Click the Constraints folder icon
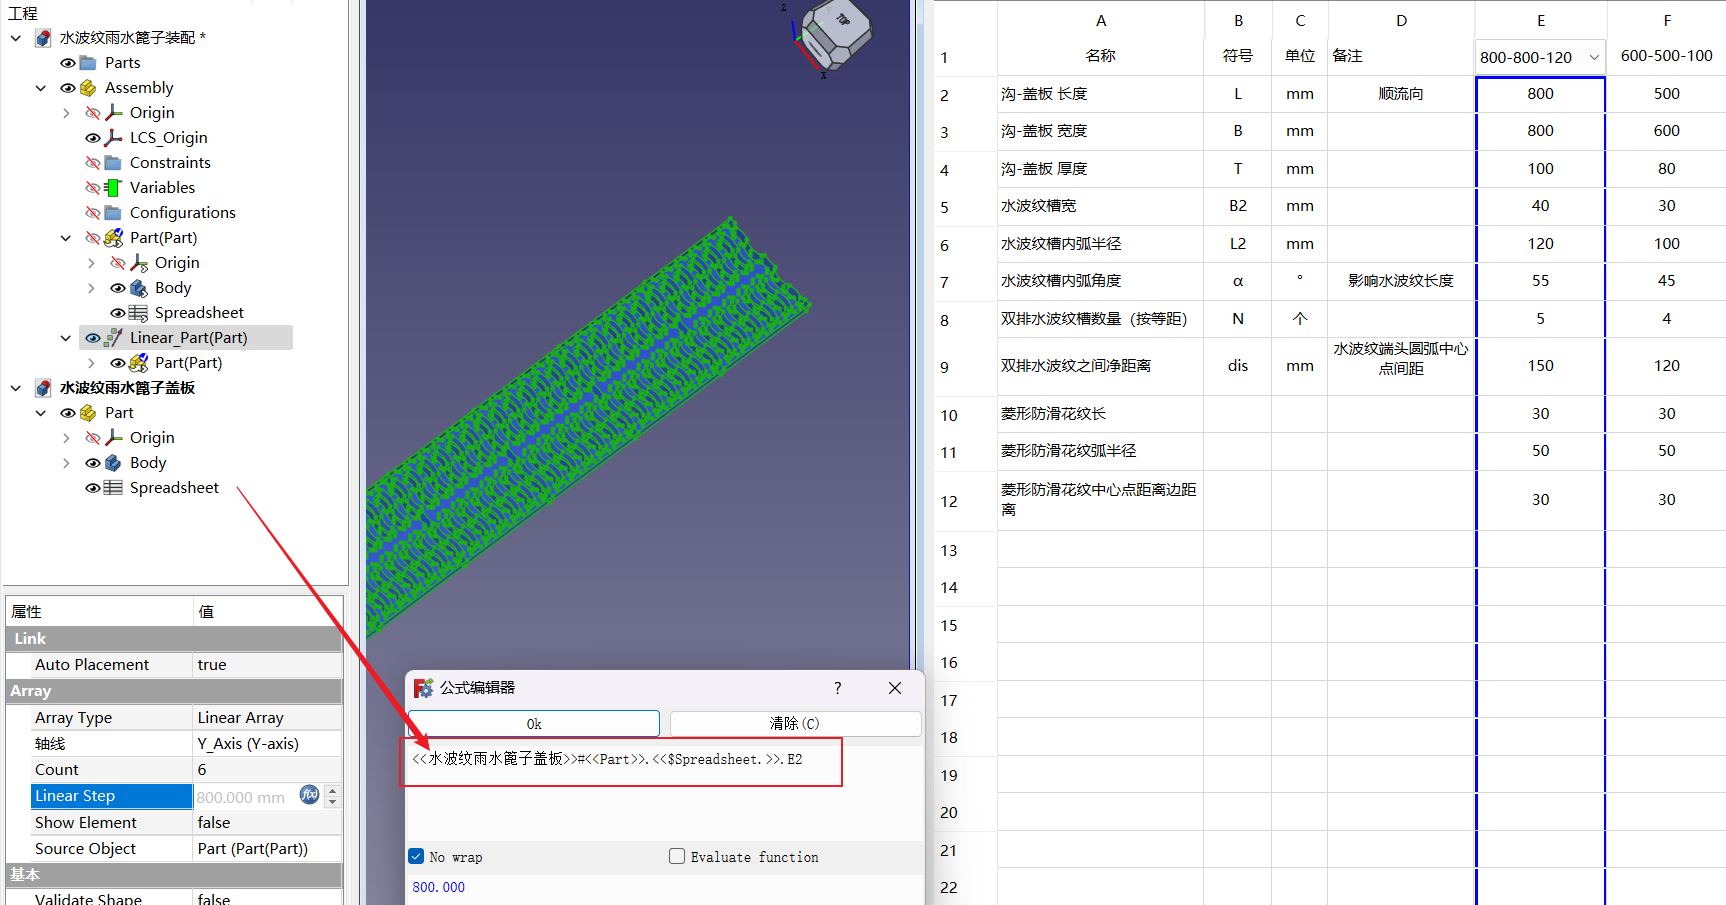 (x=113, y=163)
